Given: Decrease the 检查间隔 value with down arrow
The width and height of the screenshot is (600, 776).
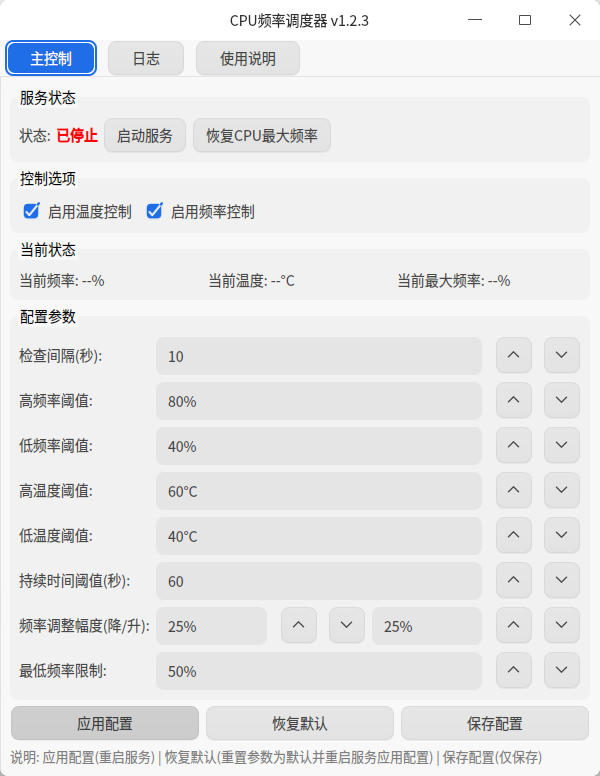Looking at the screenshot, I should pyautogui.click(x=561, y=355).
